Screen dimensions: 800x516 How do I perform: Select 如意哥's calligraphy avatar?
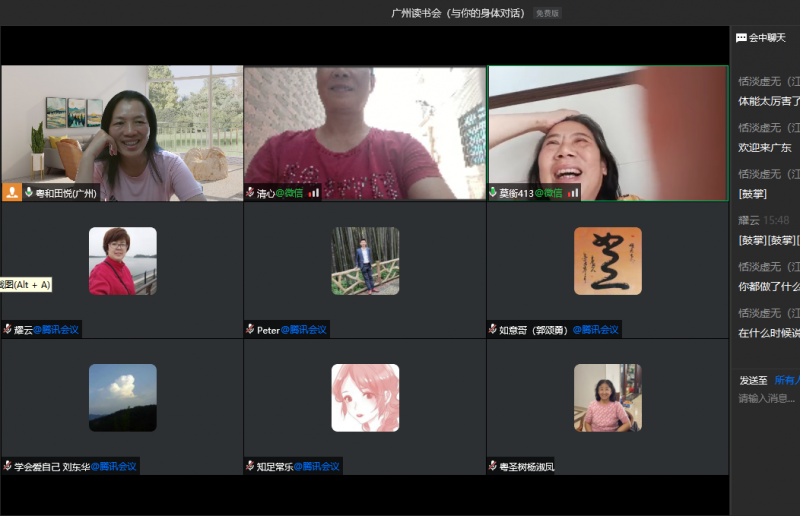click(x=607, y=261)
